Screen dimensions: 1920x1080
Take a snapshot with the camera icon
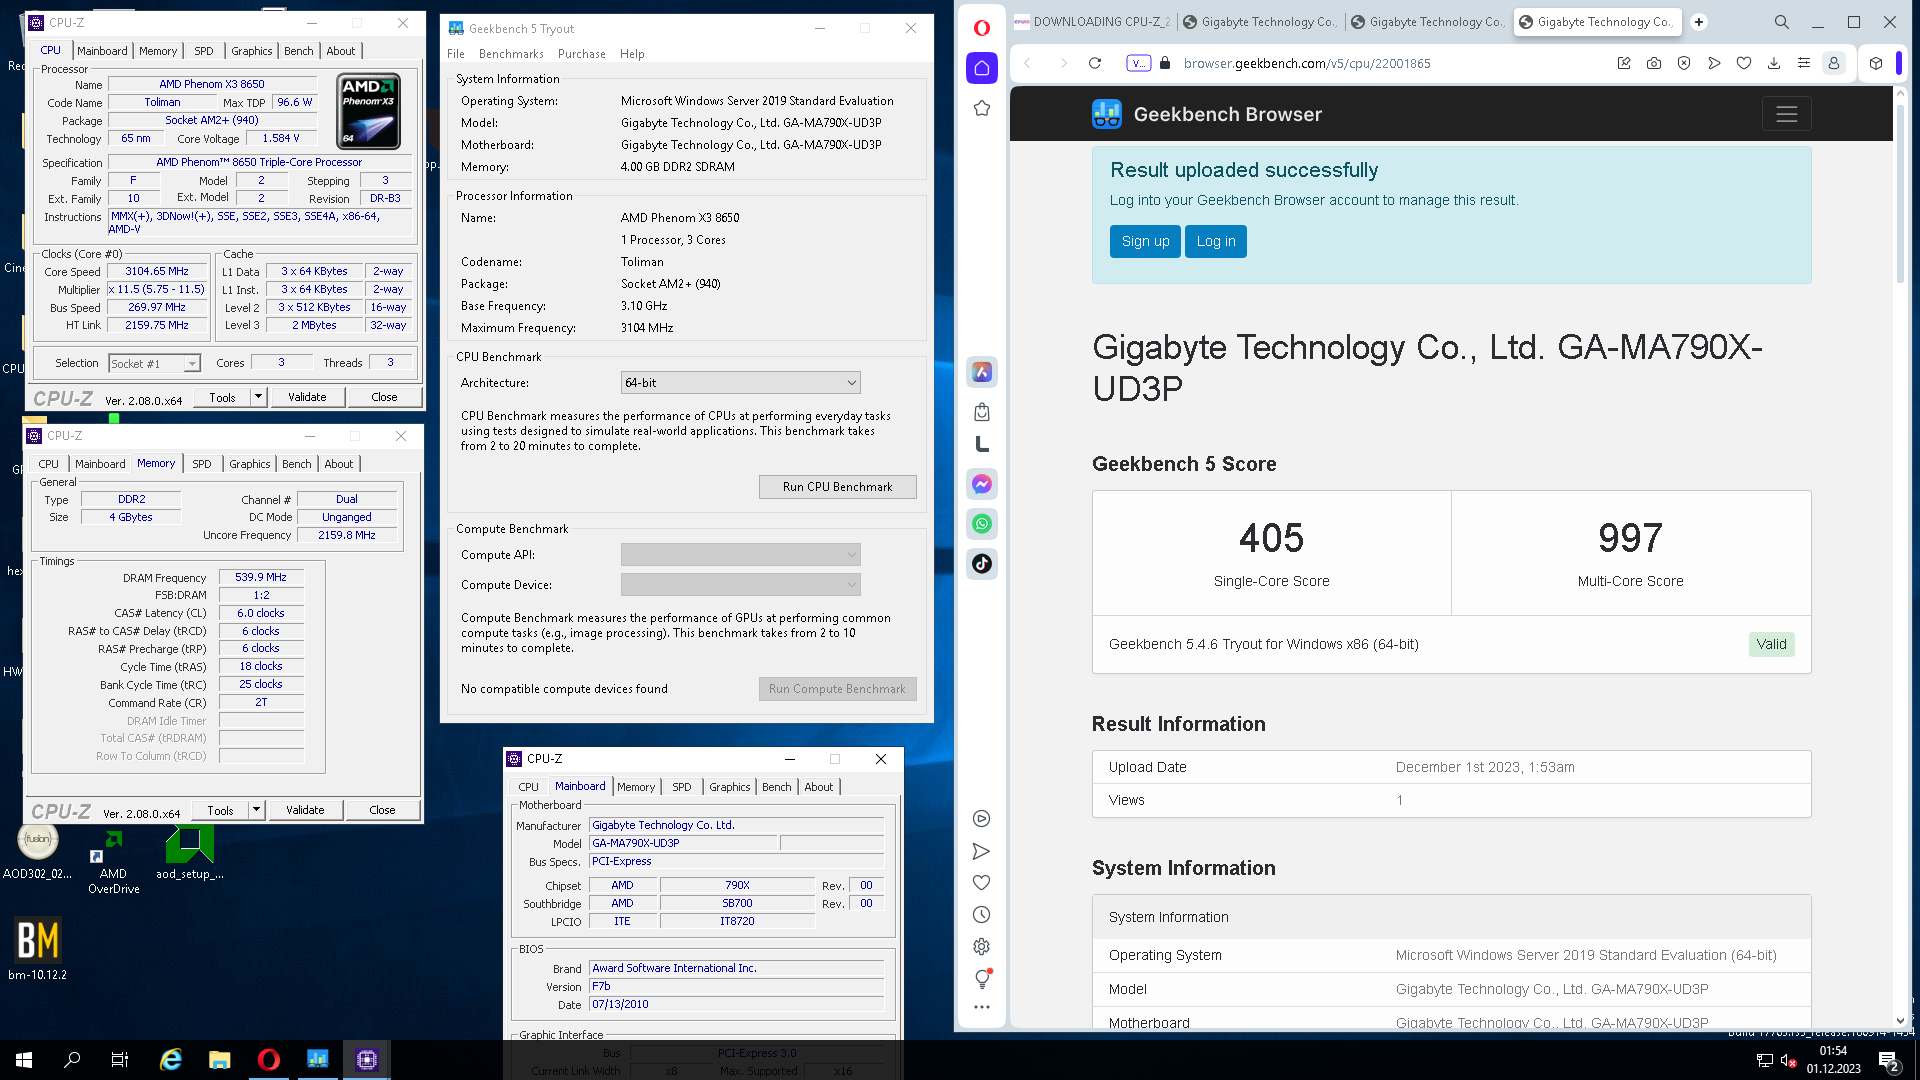coord(1654,63)
